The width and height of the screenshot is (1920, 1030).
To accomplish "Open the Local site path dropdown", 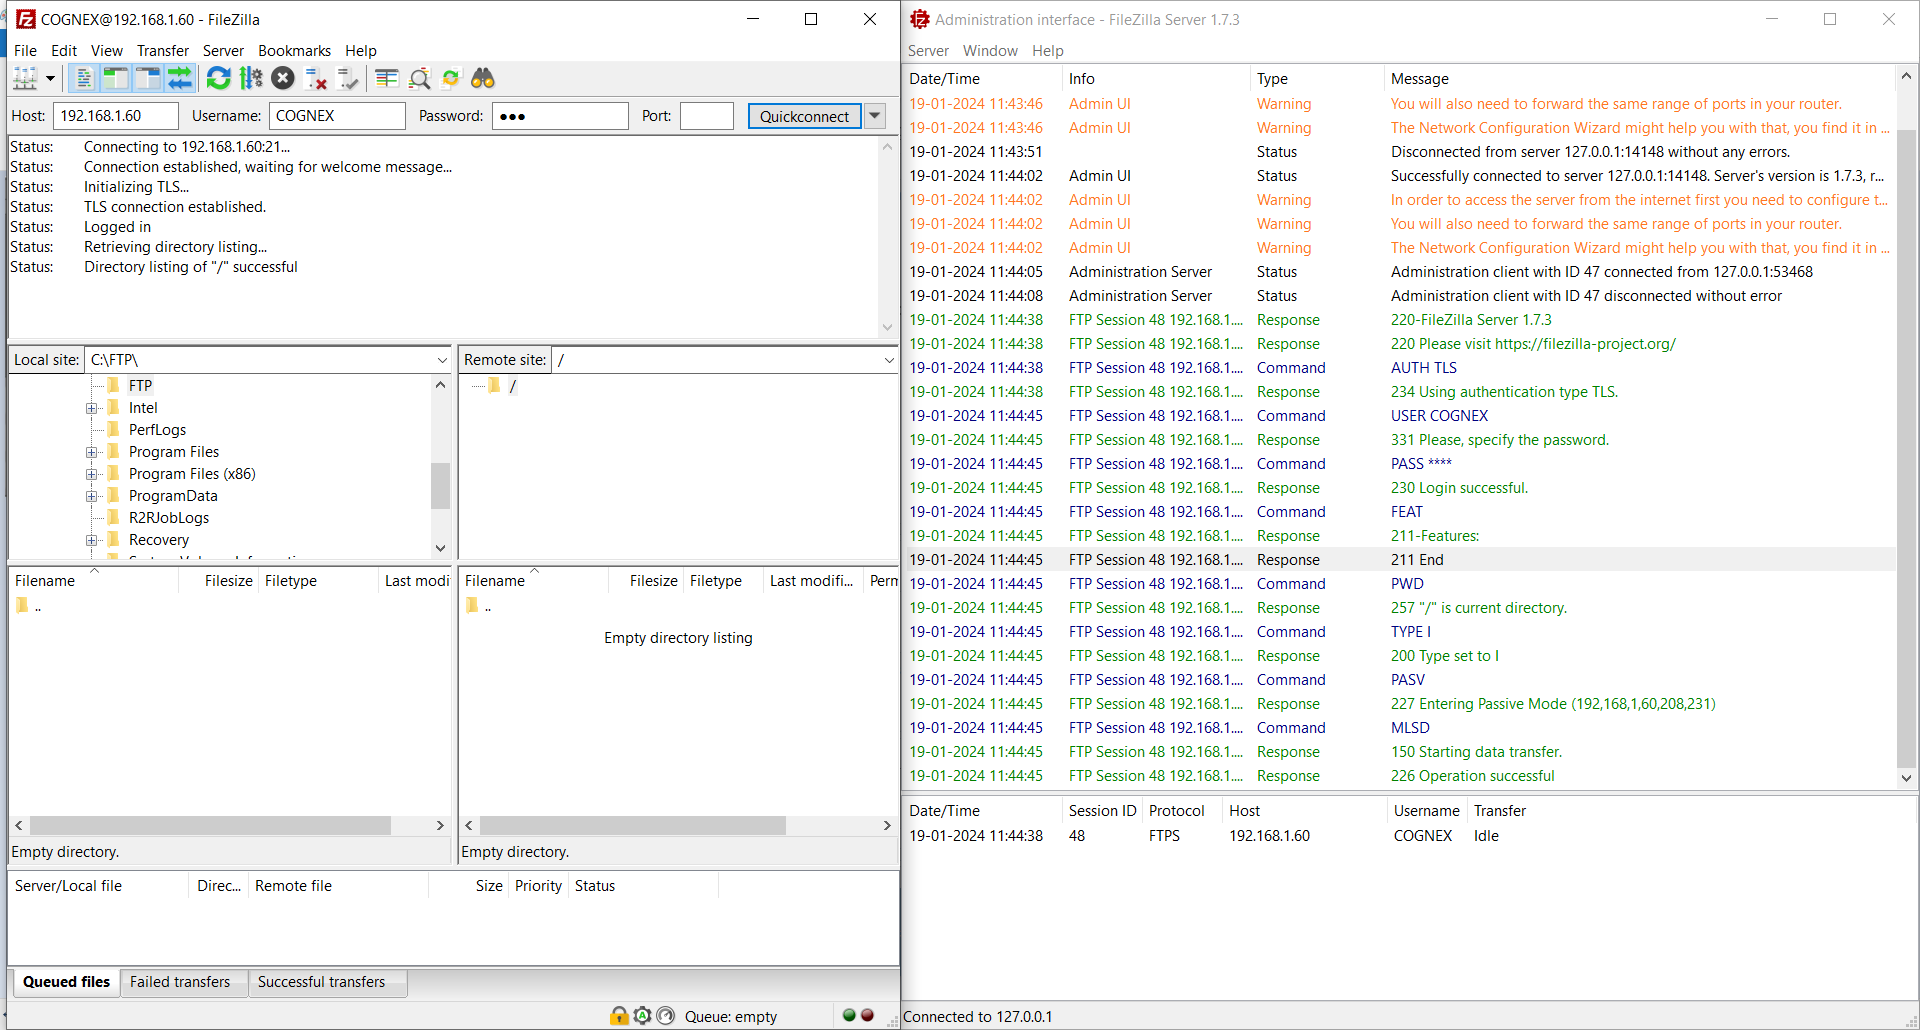I will click(442, 360).
